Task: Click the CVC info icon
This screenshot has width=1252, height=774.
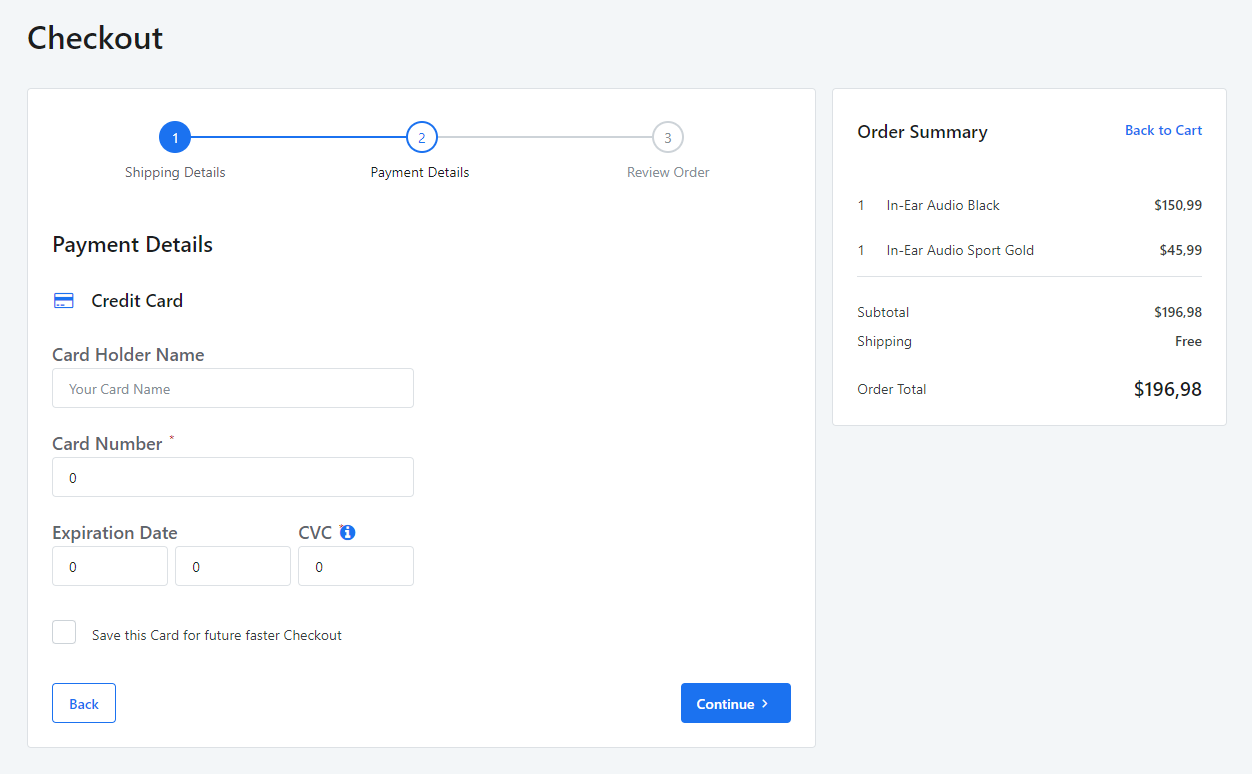Action: (348, 531)
